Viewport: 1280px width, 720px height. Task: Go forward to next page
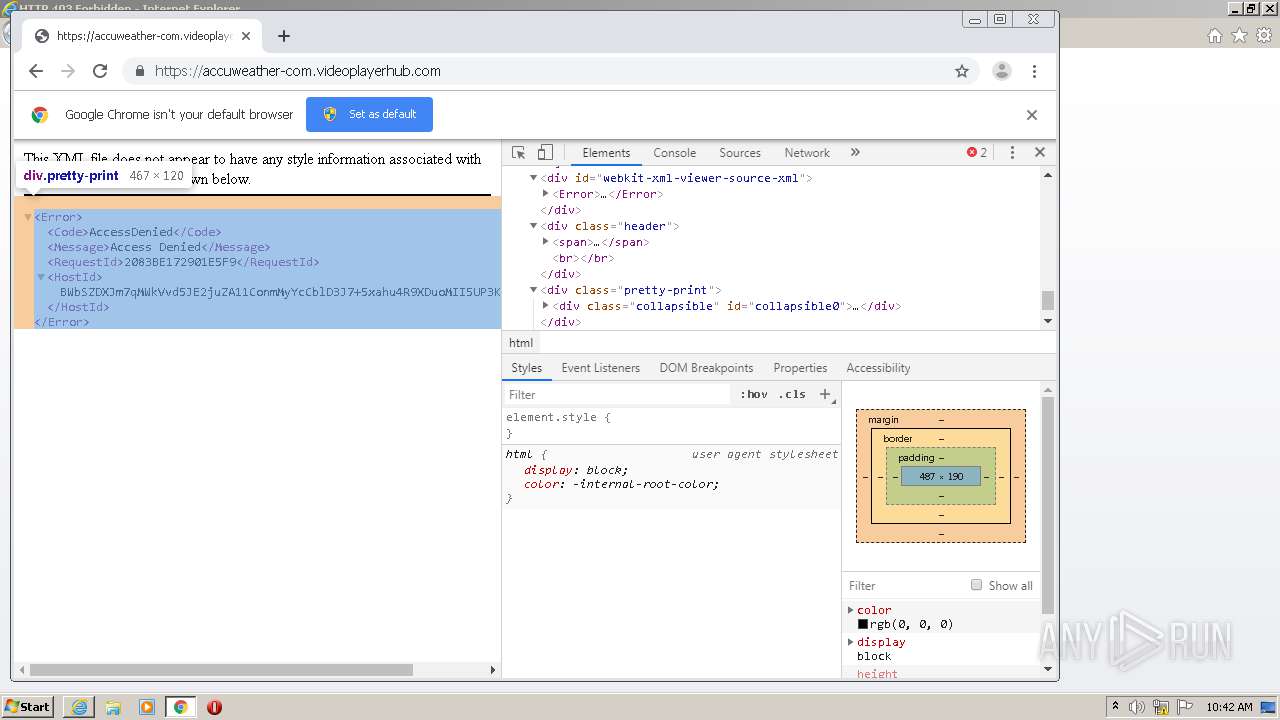(68, 71)
